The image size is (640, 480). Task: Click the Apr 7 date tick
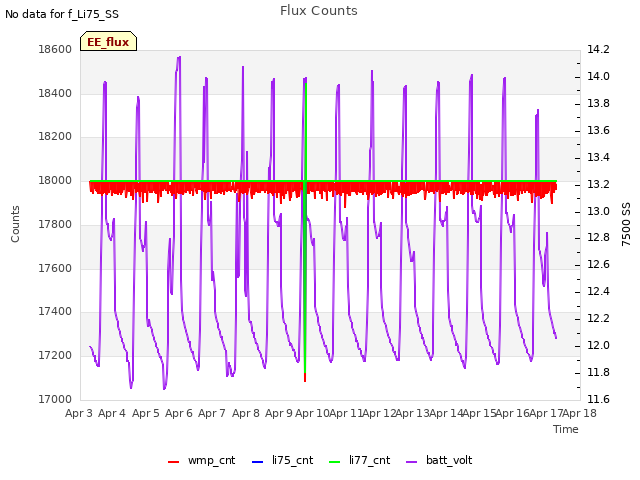212,413
